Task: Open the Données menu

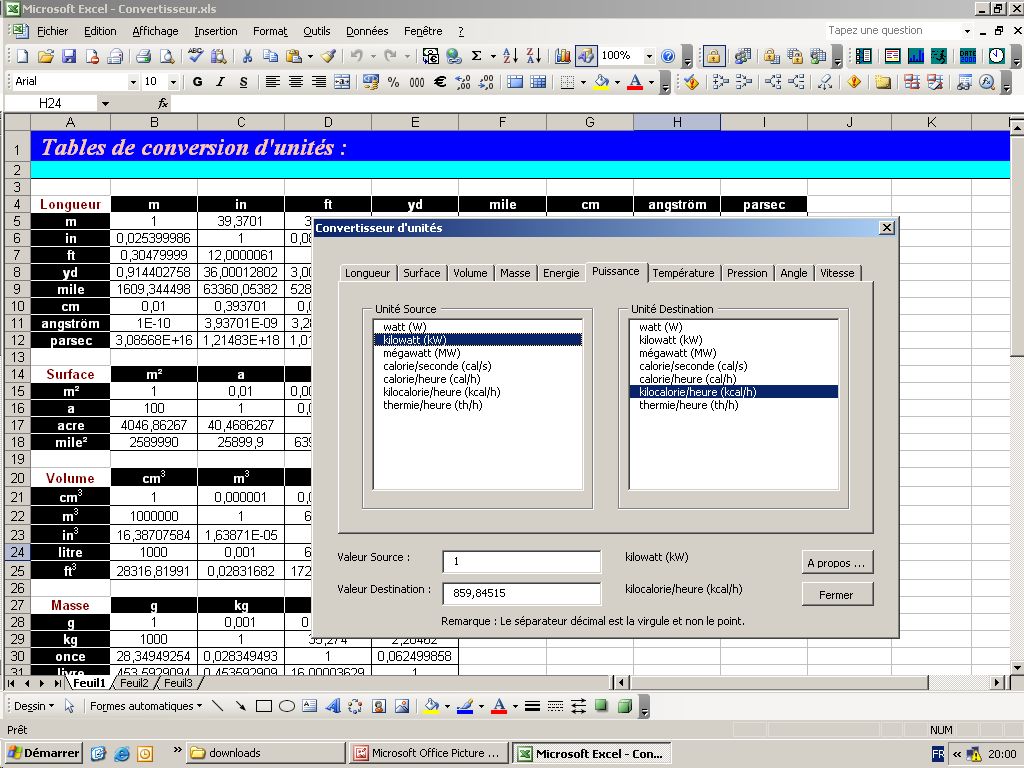Action: coord(367,31)
